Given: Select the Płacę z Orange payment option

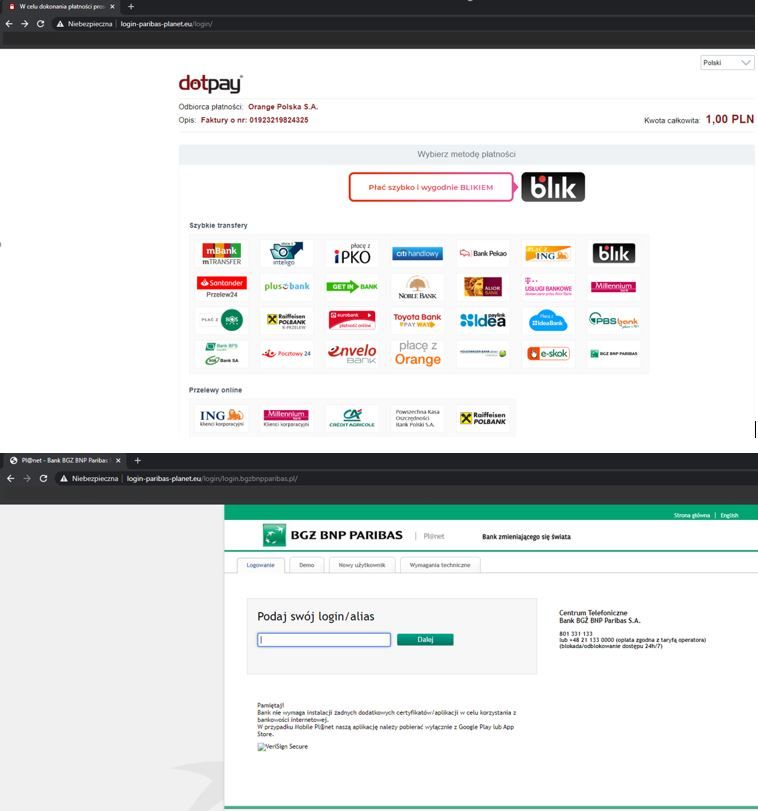Looking at the screenshot, I should pyautogui.click(x=417, y=353).
